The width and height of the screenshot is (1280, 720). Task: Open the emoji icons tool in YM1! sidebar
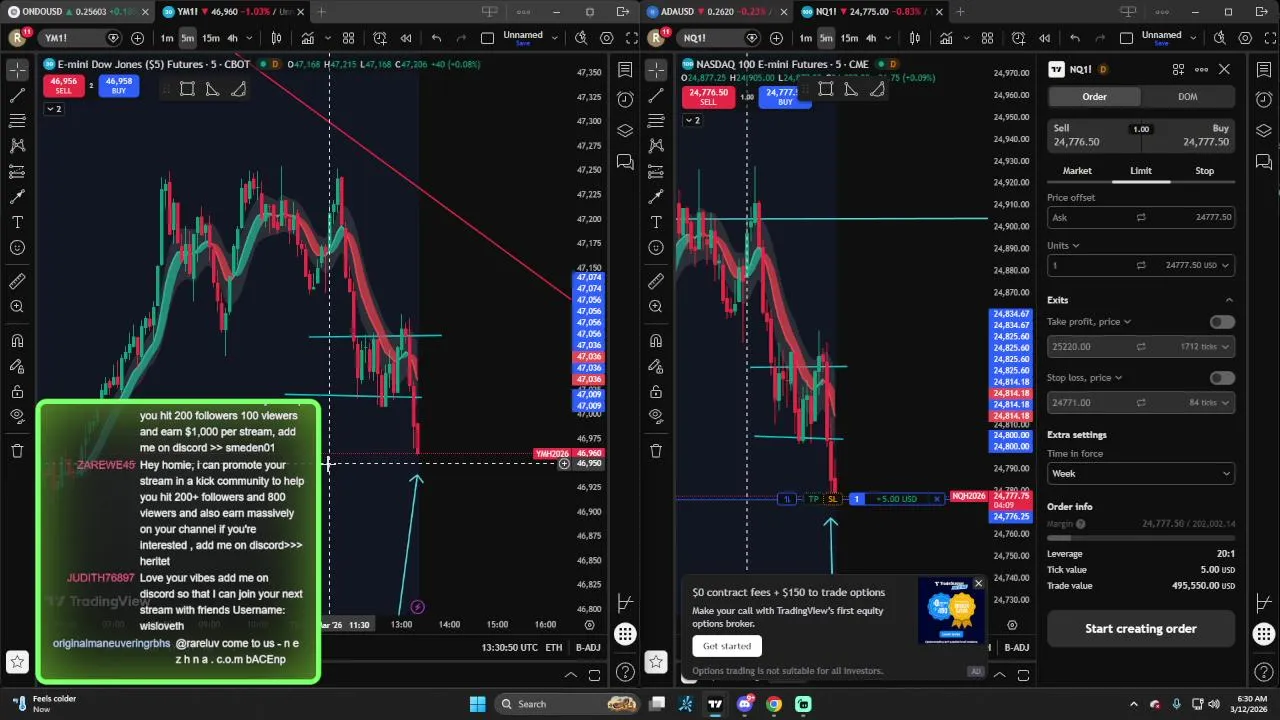pyautogui.click(x=17, y=248)
